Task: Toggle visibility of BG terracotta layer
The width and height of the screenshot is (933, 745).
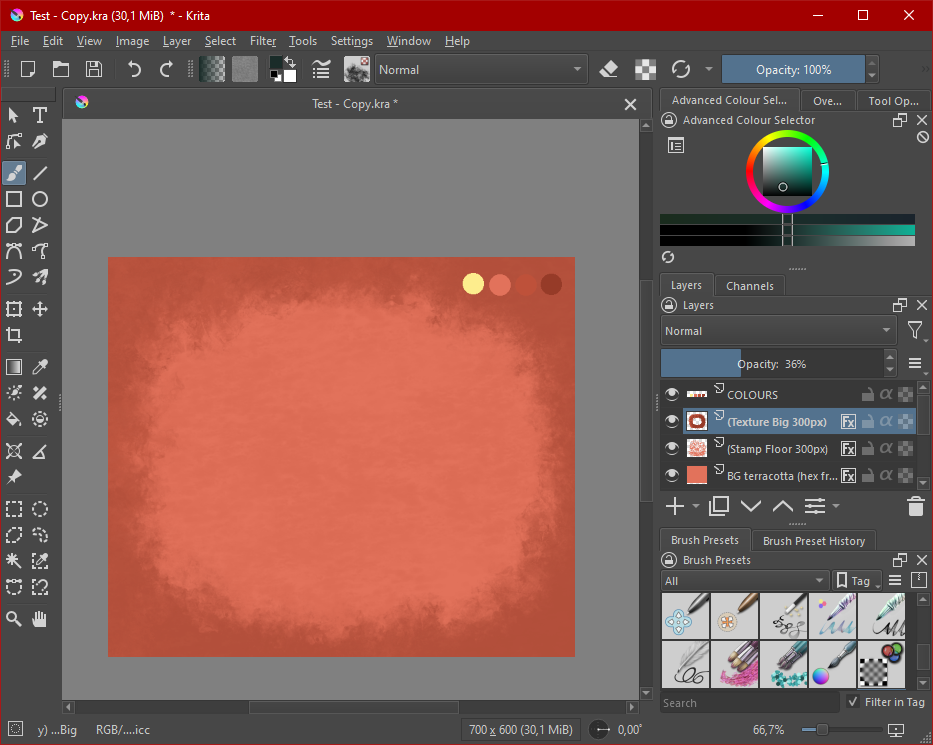Action: click(672, 475)
